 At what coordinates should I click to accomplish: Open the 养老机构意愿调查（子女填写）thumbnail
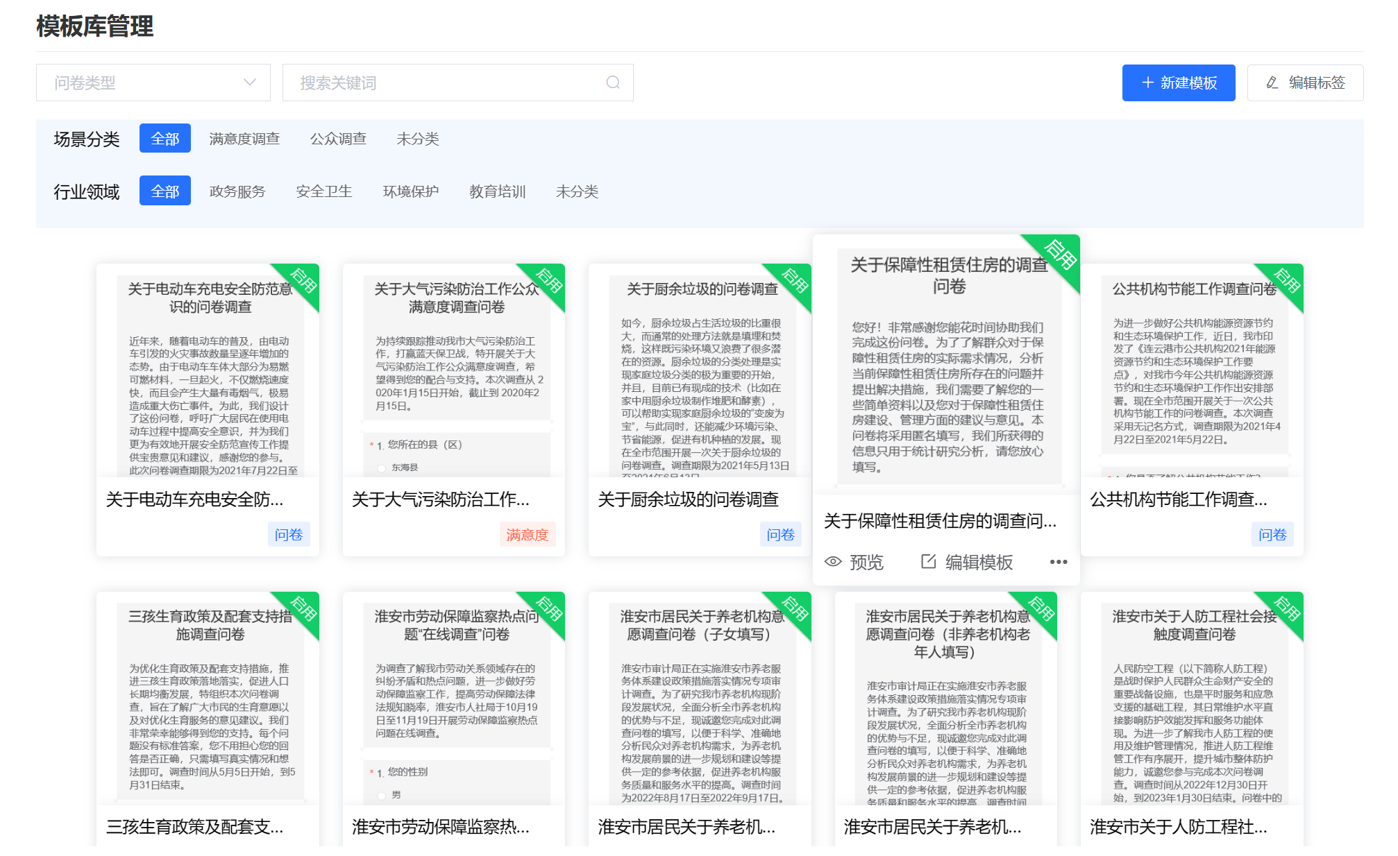point(700,698)
